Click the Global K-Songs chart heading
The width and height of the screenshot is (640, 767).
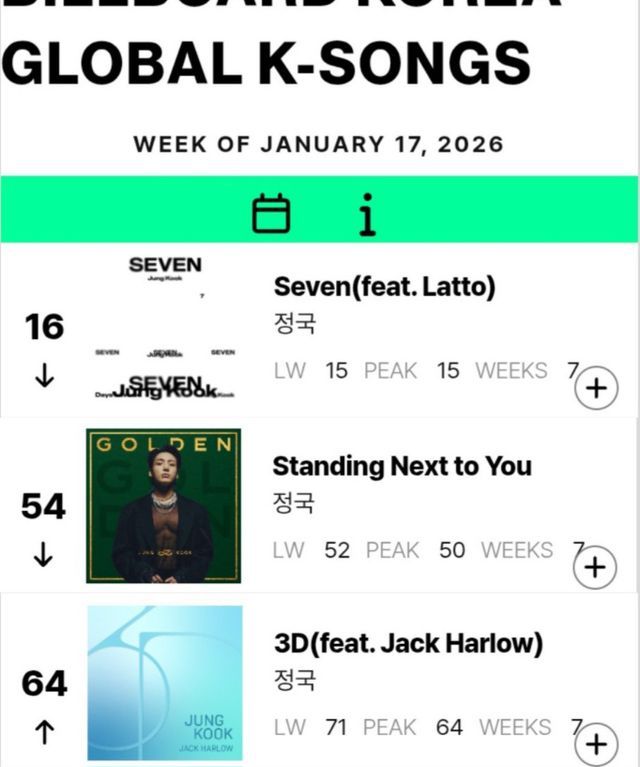(x=266, y=62)
